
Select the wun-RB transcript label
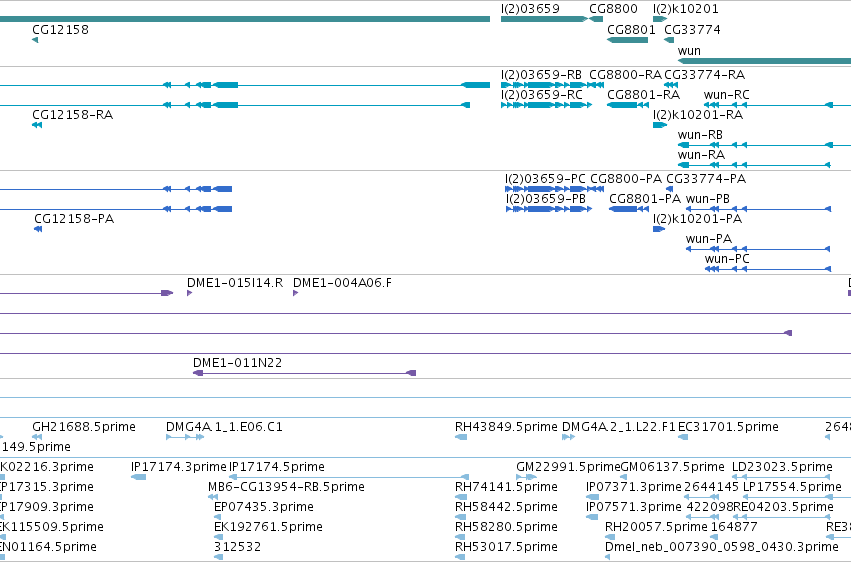700,135
